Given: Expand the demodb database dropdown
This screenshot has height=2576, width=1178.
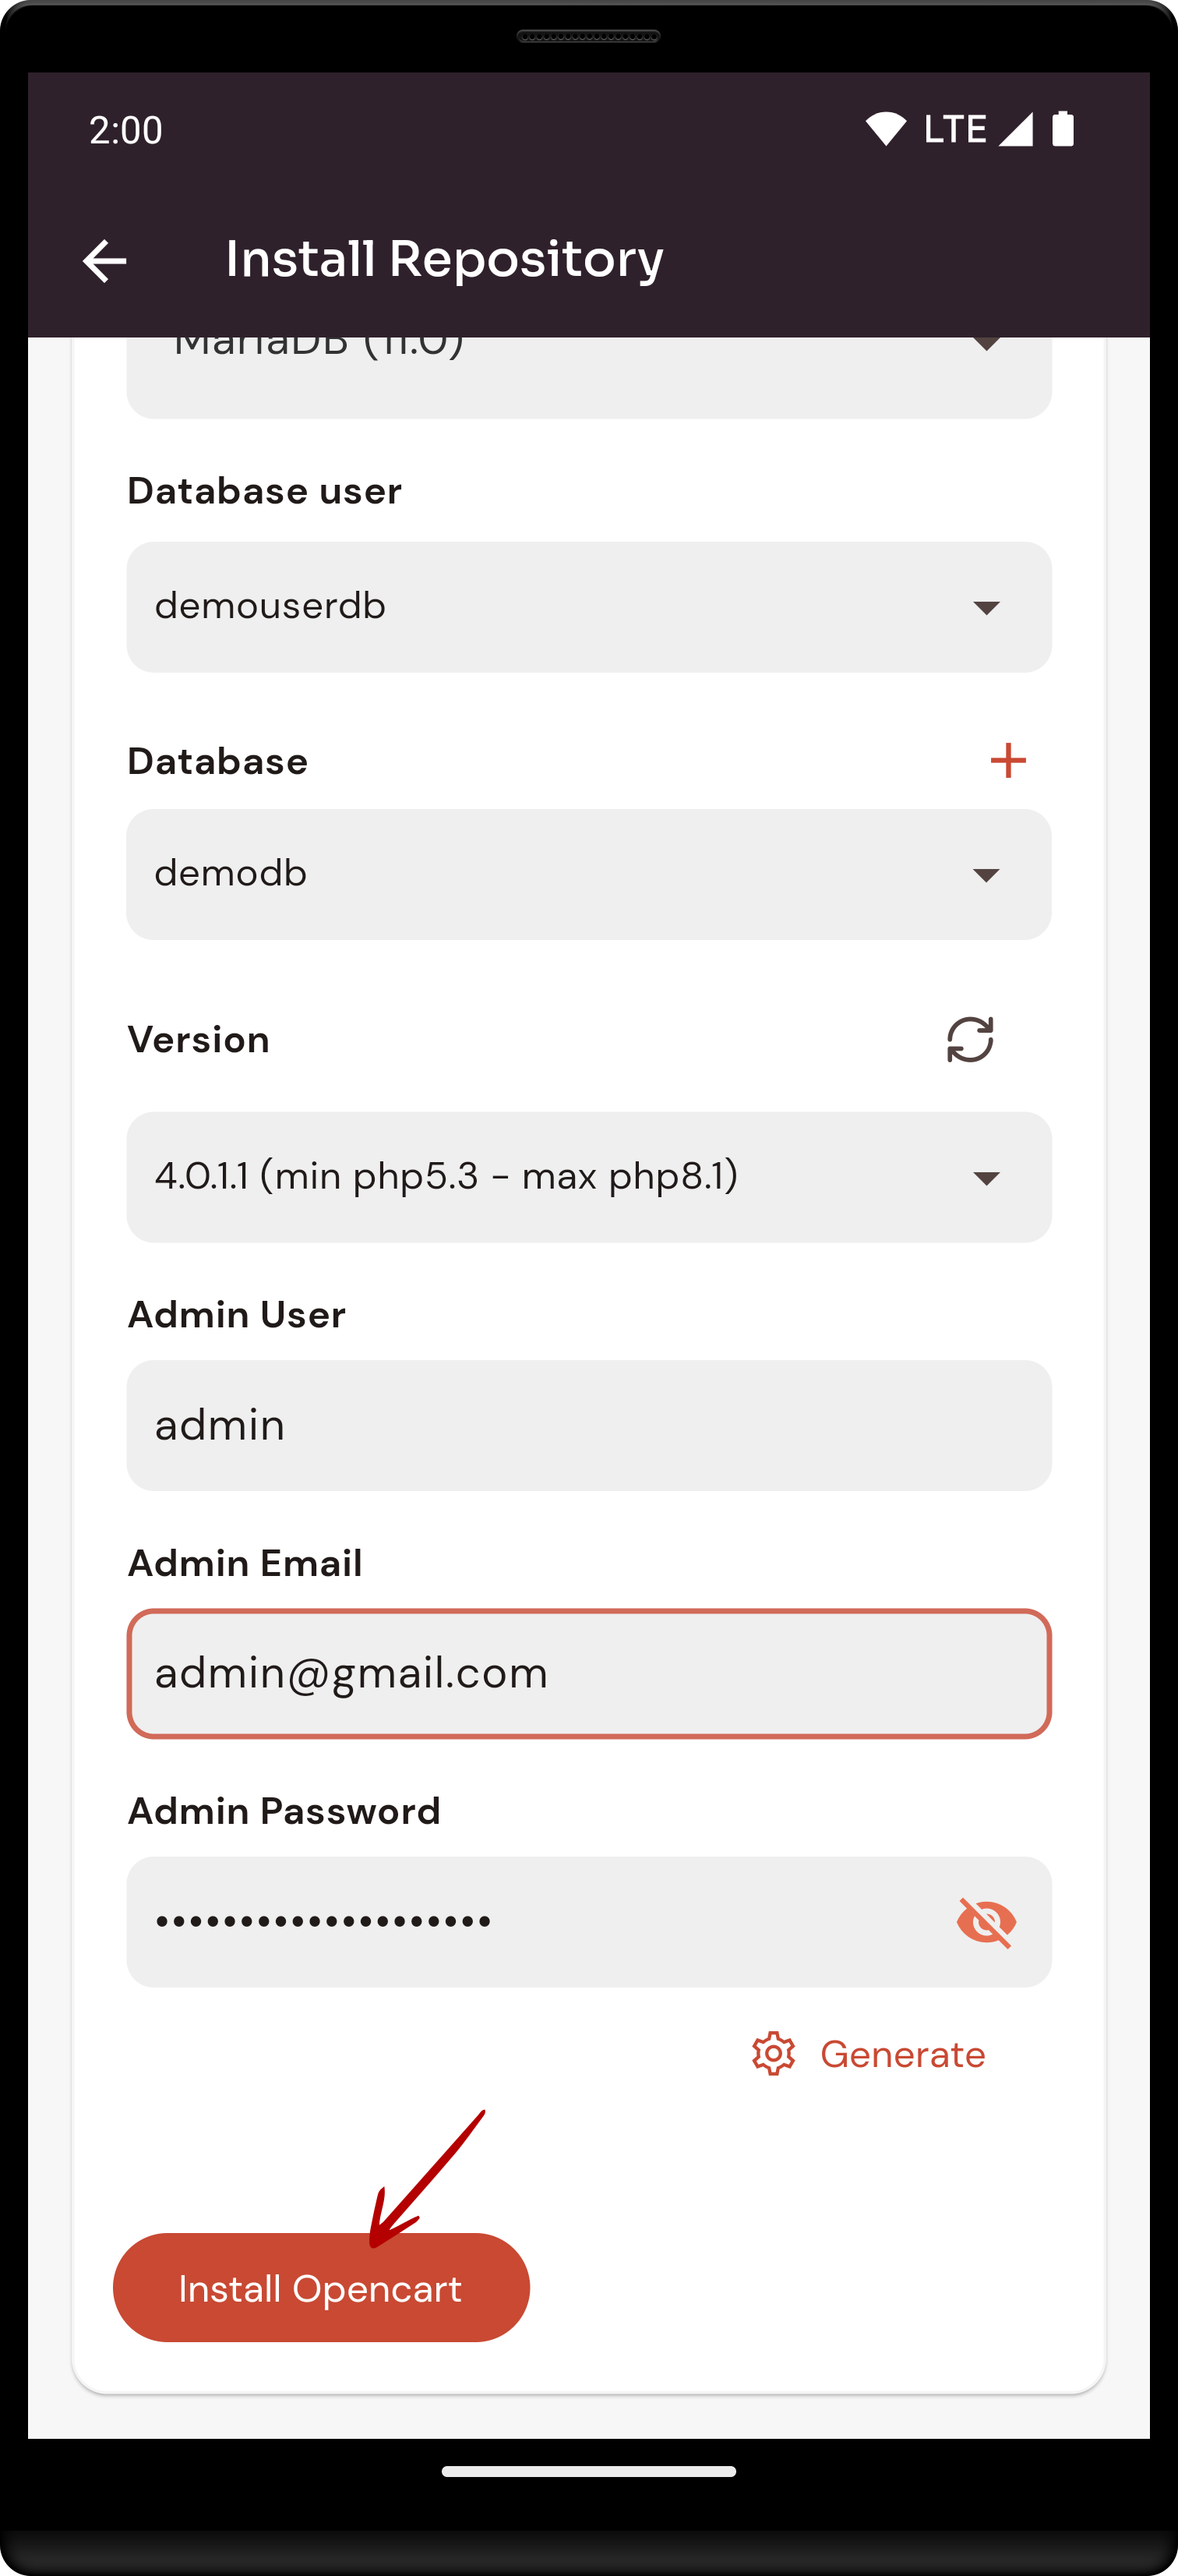Looking at the screenshot, I should click(x=589, y=874).
